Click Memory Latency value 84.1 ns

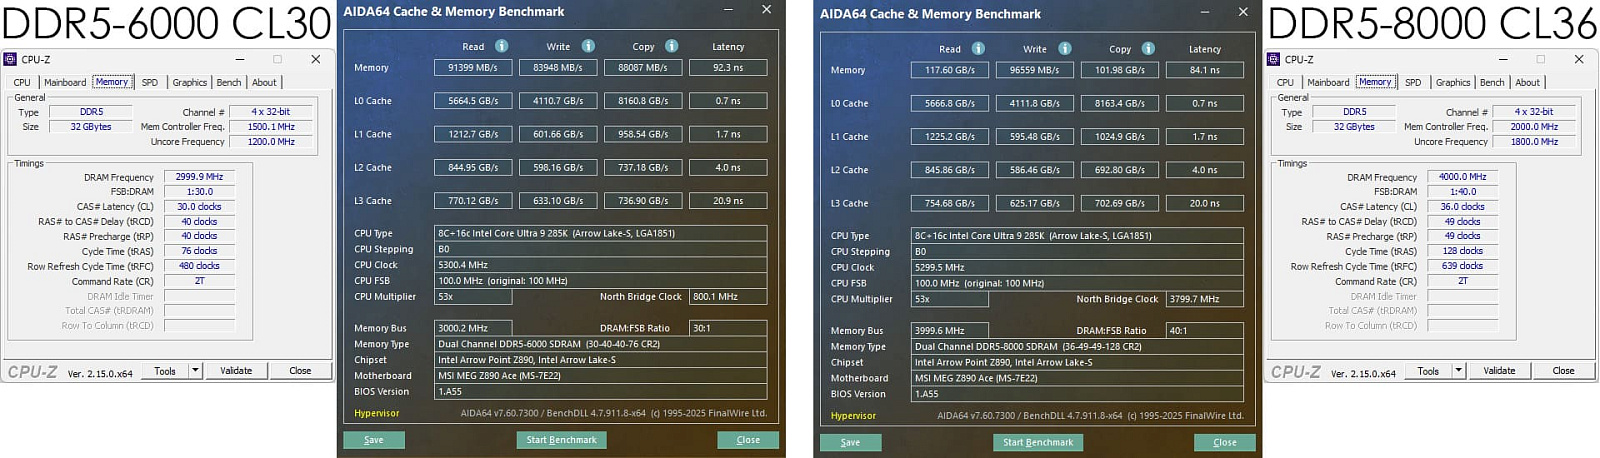1205,70
